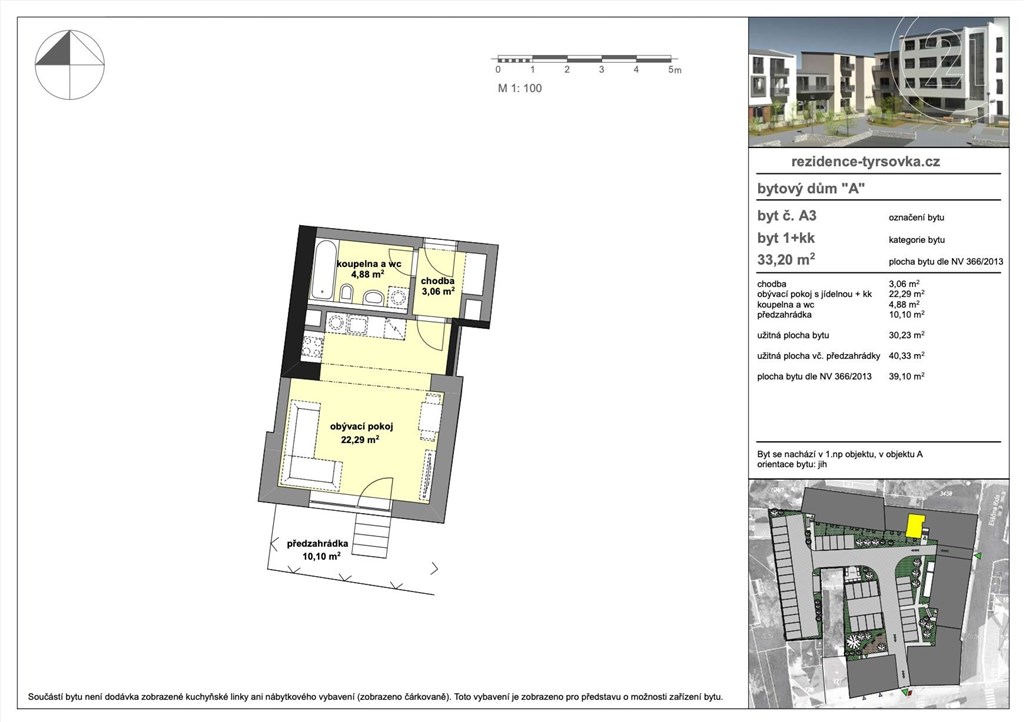This screenshot has height=722, width=1024.
Task: Select the '40,33 m²' value
Action: coord(906,356)
